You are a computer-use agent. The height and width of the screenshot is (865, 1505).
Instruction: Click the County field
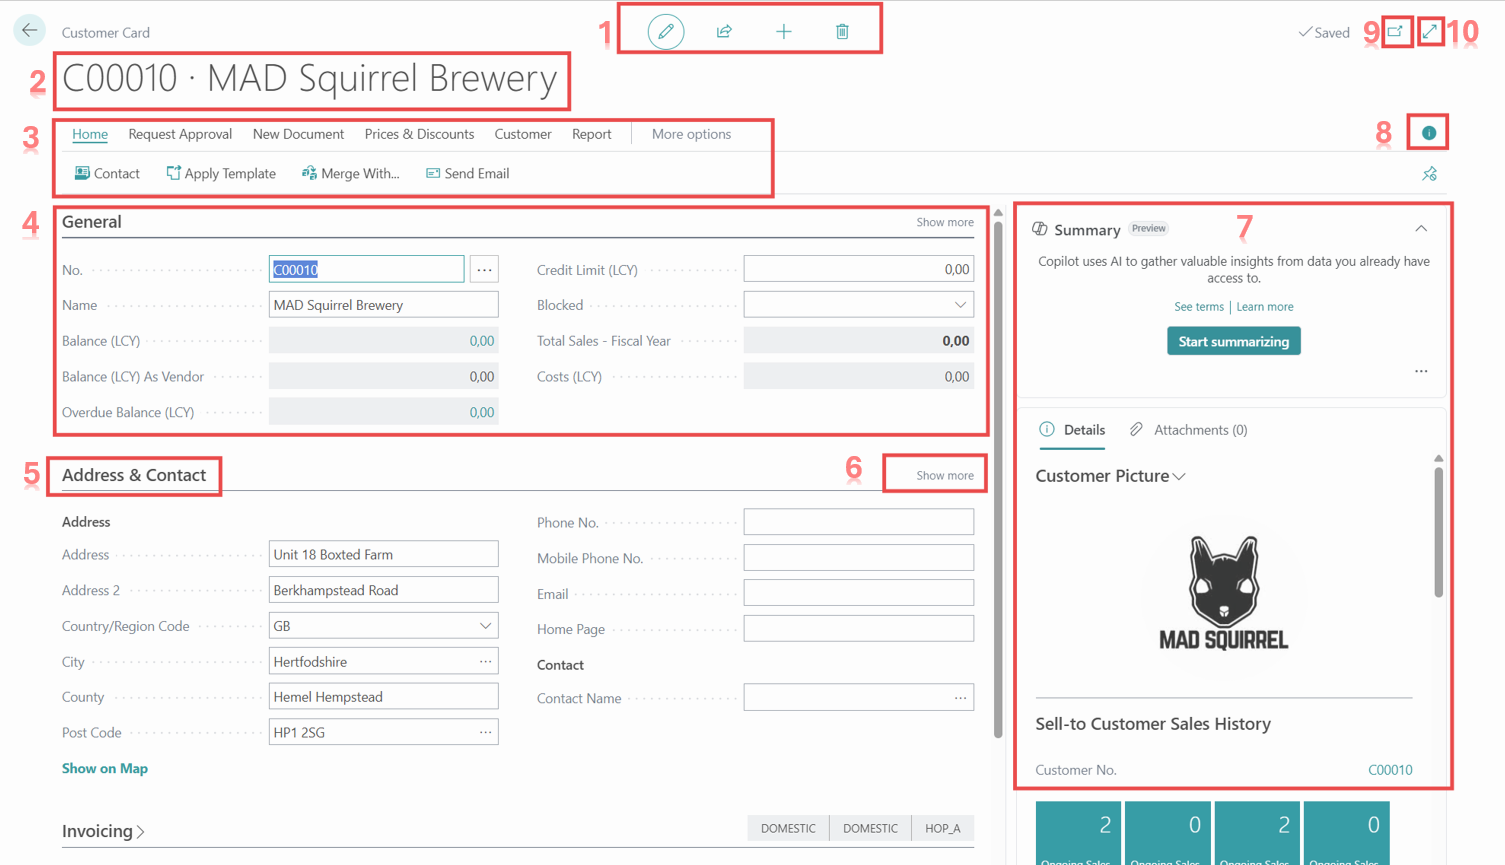(383, 697)
